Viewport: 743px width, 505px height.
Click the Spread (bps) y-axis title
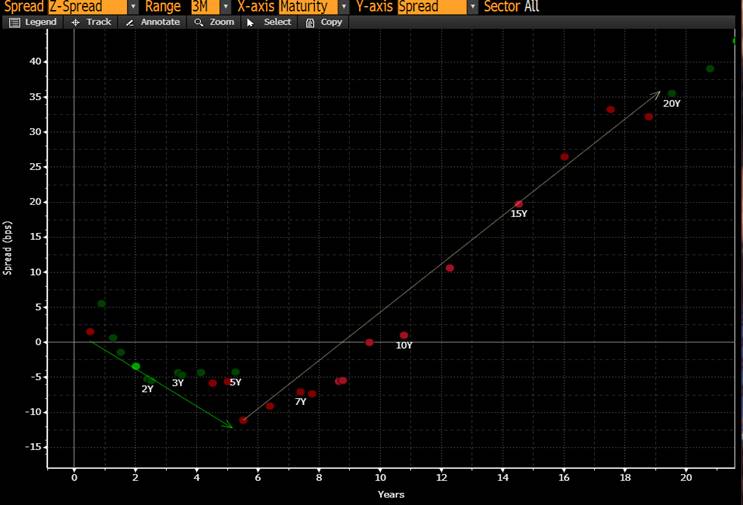click(x=7, y=248)
